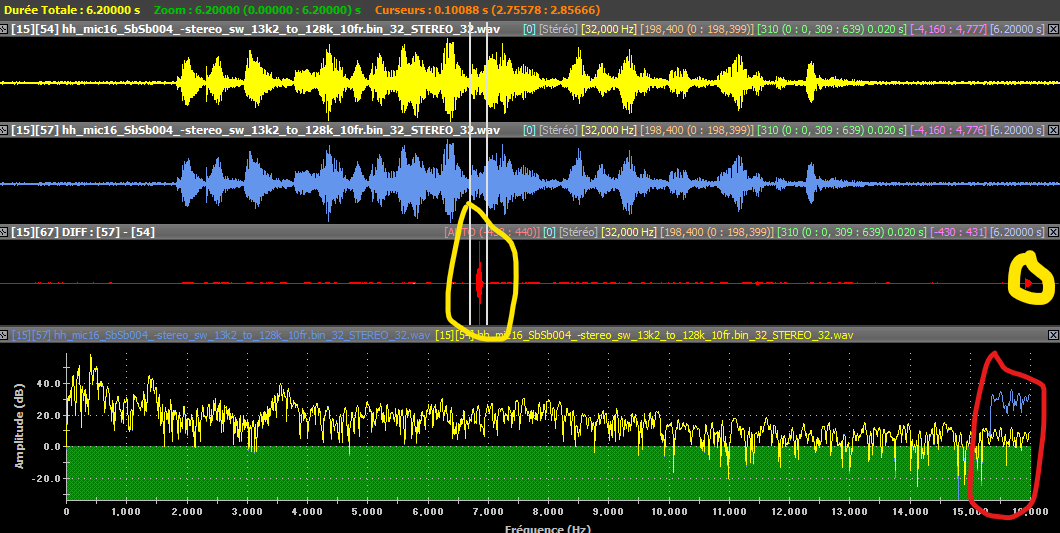
Task: Close the DIFF : [57] - [54] track
Action: (1052, 232)
